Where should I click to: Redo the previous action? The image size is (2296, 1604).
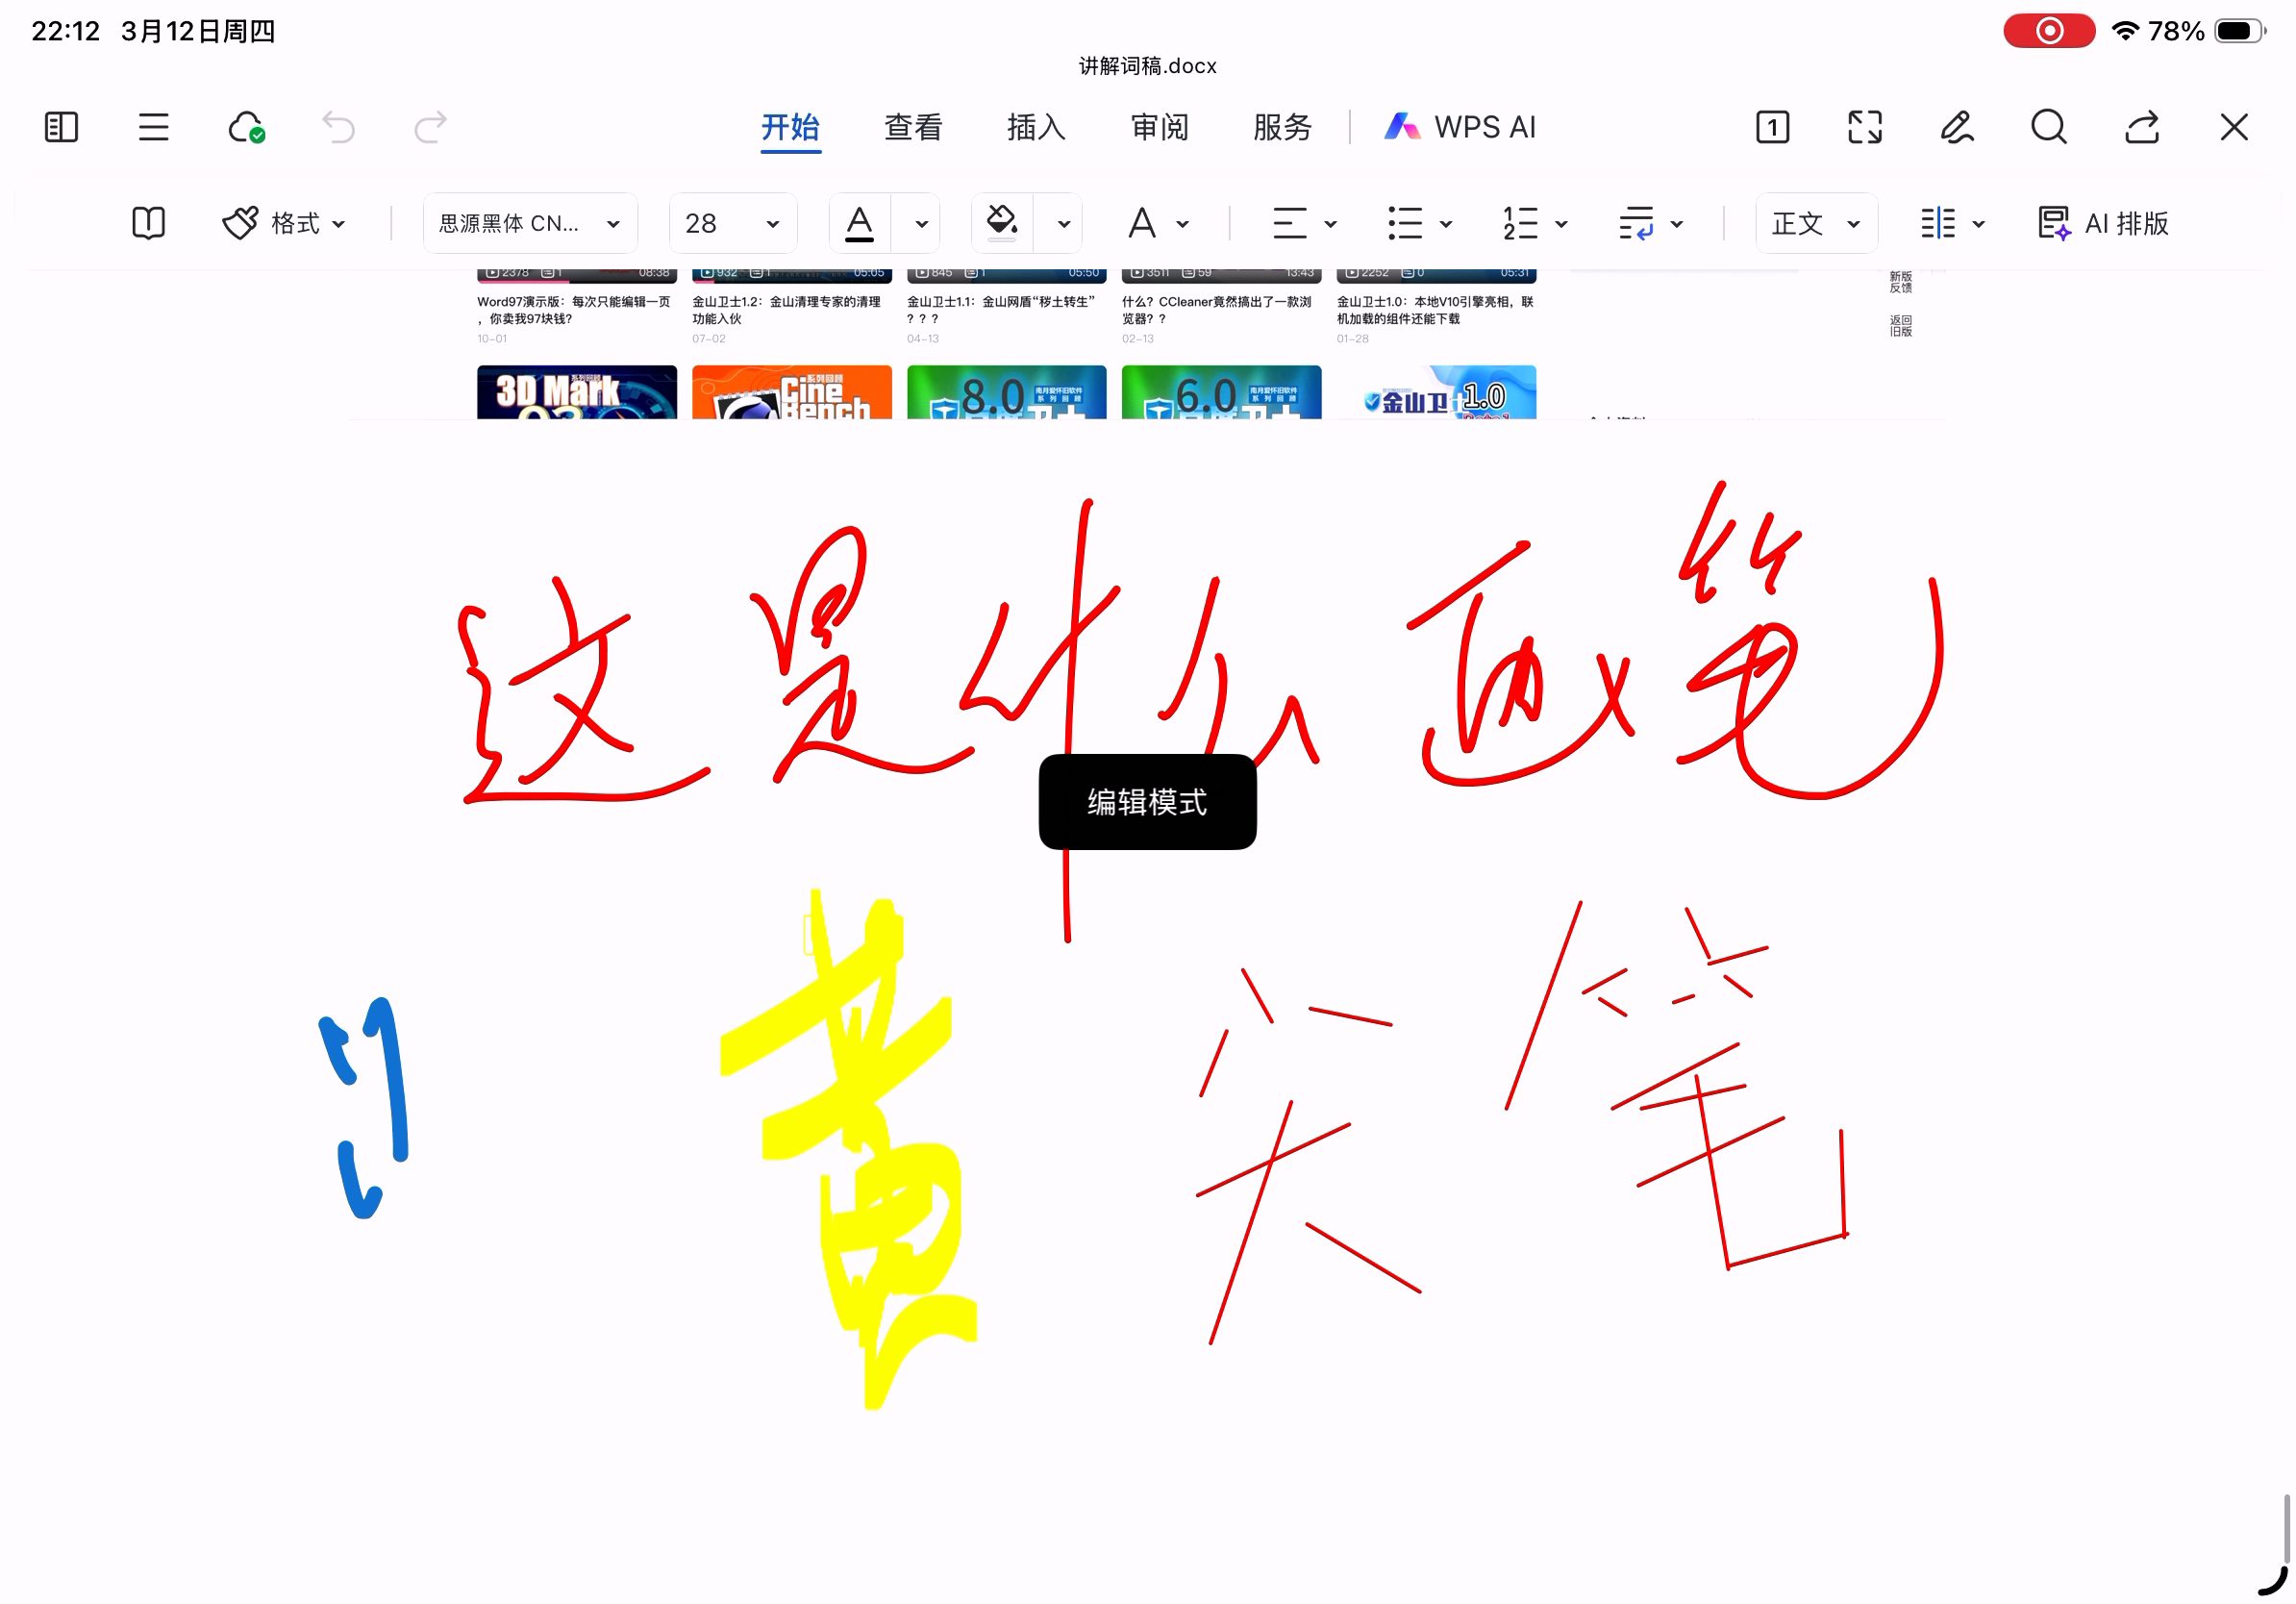(x=430, y=127)
